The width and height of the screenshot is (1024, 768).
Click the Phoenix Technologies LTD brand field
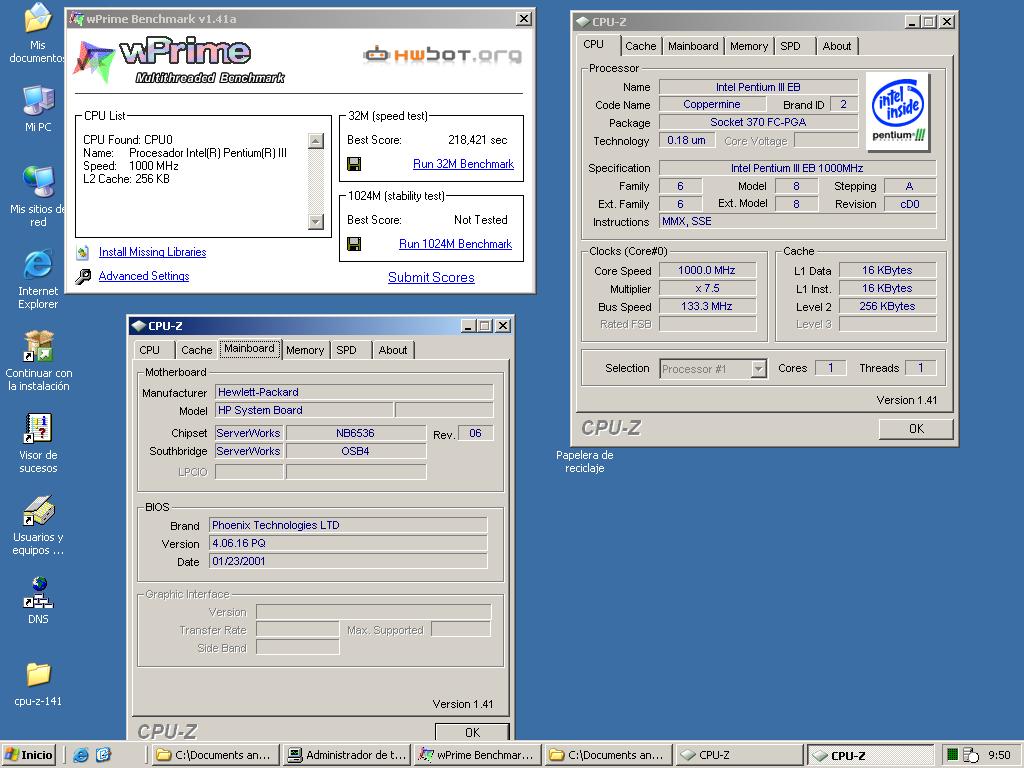tap(348, 525)
